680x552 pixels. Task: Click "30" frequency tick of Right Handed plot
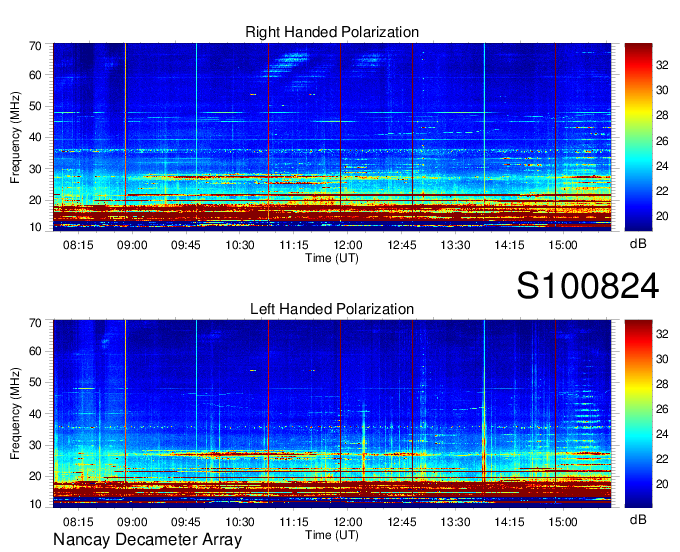(x=35, y=169)
